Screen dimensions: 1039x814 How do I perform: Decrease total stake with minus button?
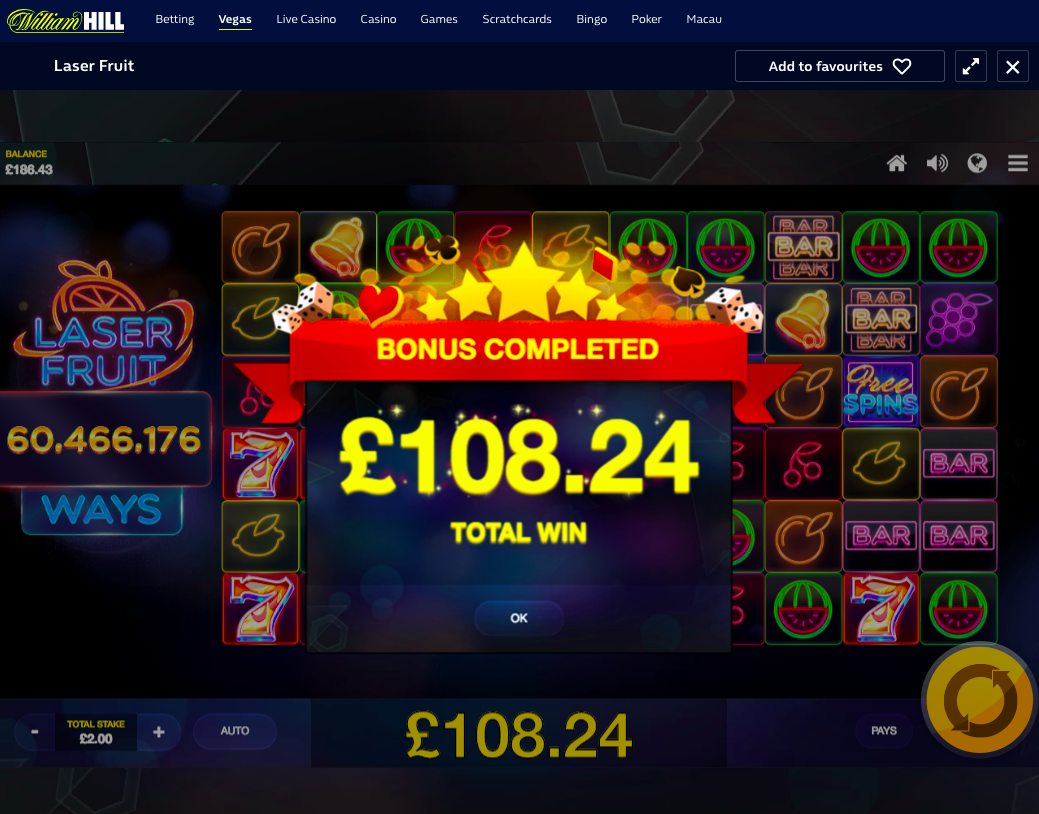(x=34, y=732)
